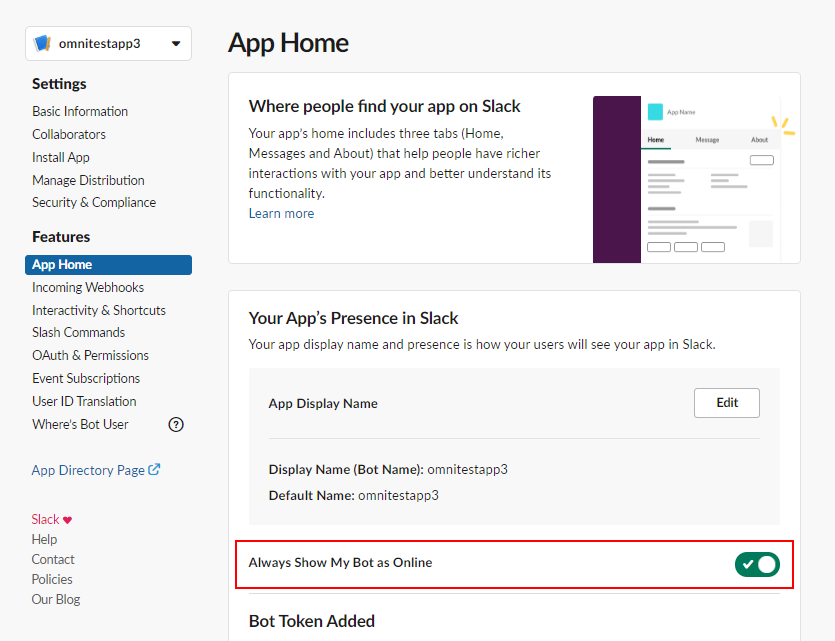Open Security & Compliance page
The width and height of the screenshot is (835, 641).
[x=94, y=202]
